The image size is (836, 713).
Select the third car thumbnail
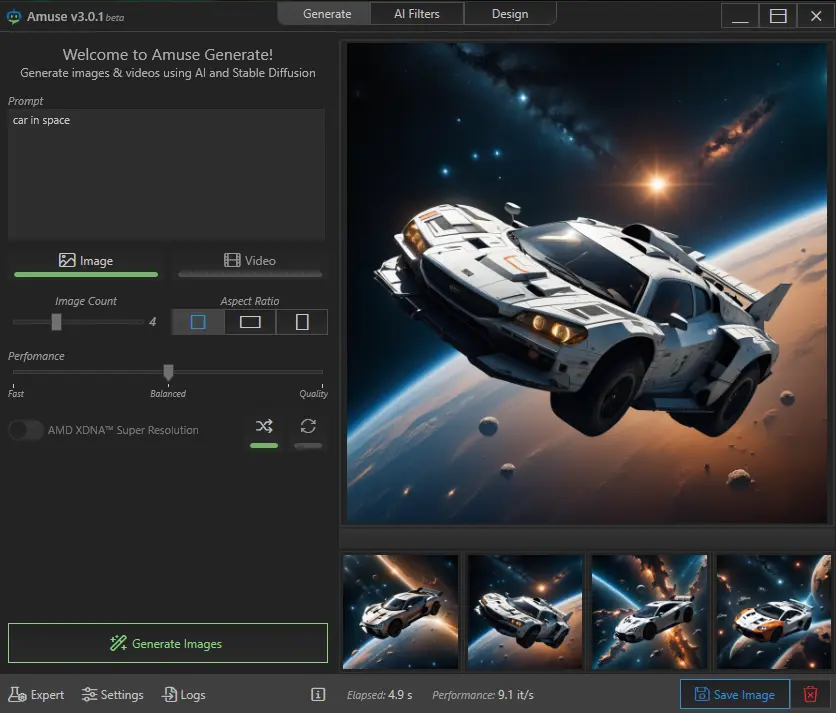pyautogui.click(x=649, y=612)
